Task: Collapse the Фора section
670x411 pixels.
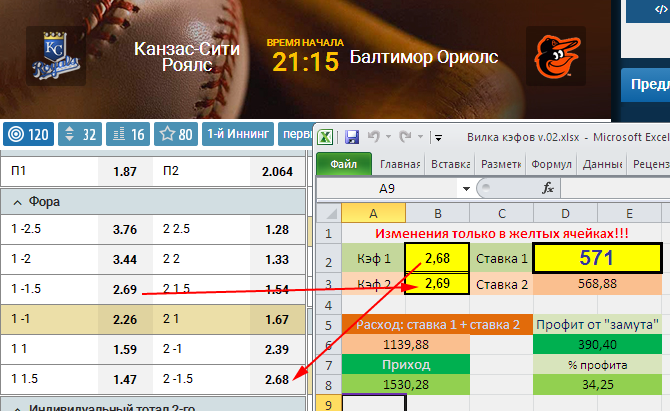Action: [x=18, y=202]
